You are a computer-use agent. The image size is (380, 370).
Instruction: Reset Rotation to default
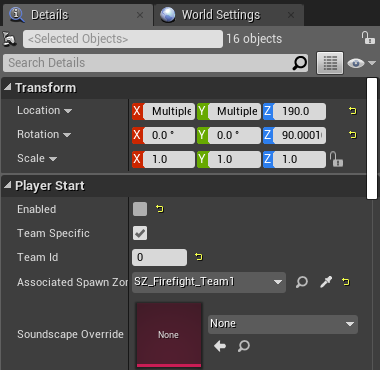tap(353, 135)
